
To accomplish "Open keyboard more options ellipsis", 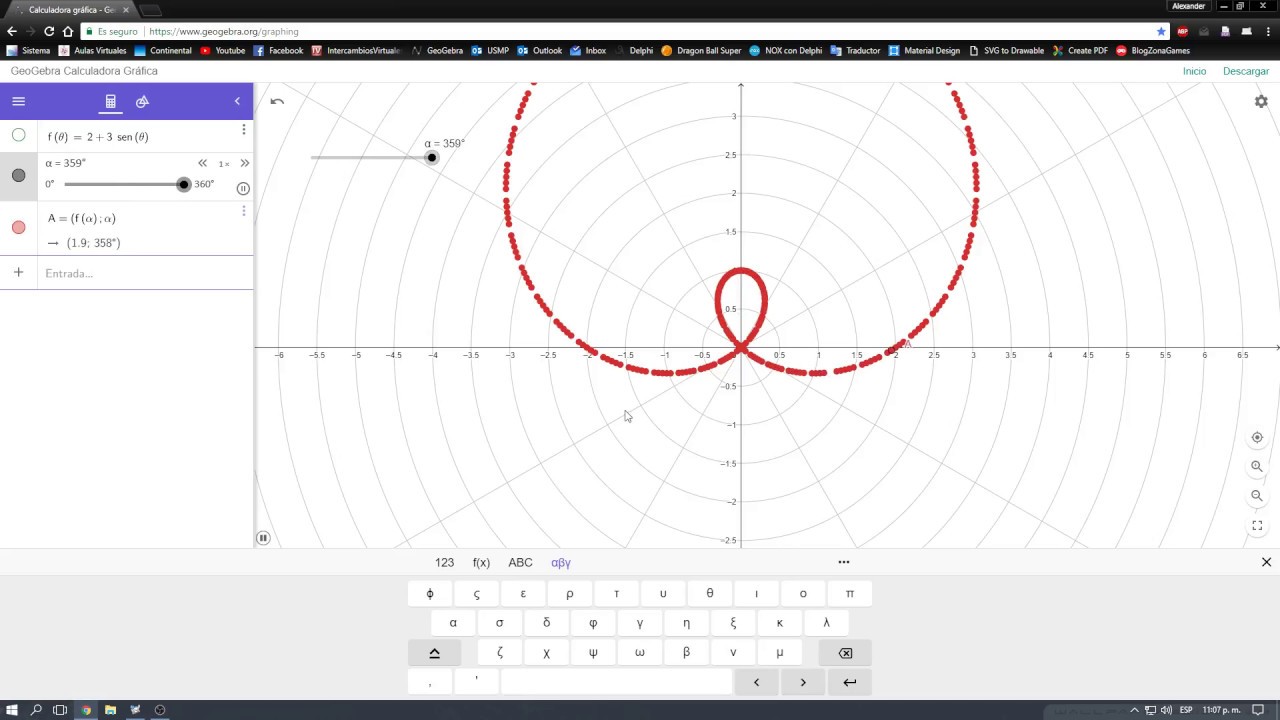I will (844, 562).
